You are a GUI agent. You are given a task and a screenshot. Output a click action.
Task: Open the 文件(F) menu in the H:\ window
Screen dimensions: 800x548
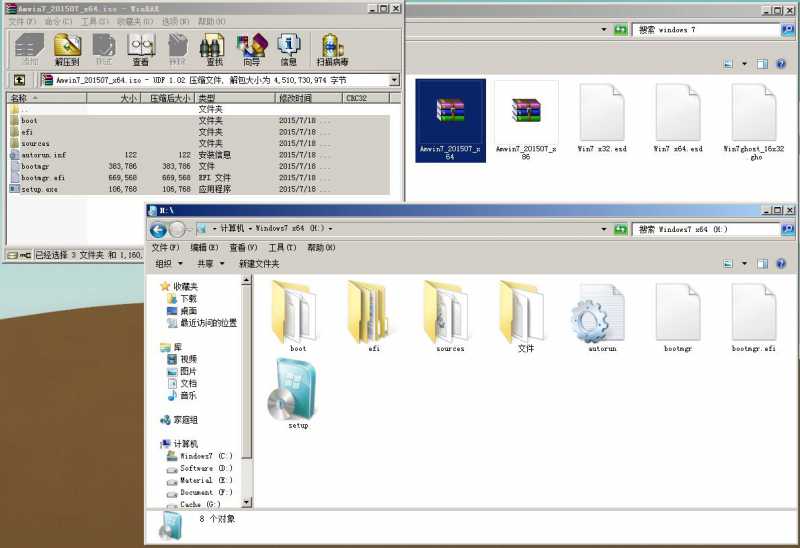pyautogui.click(x=165, y=247)
